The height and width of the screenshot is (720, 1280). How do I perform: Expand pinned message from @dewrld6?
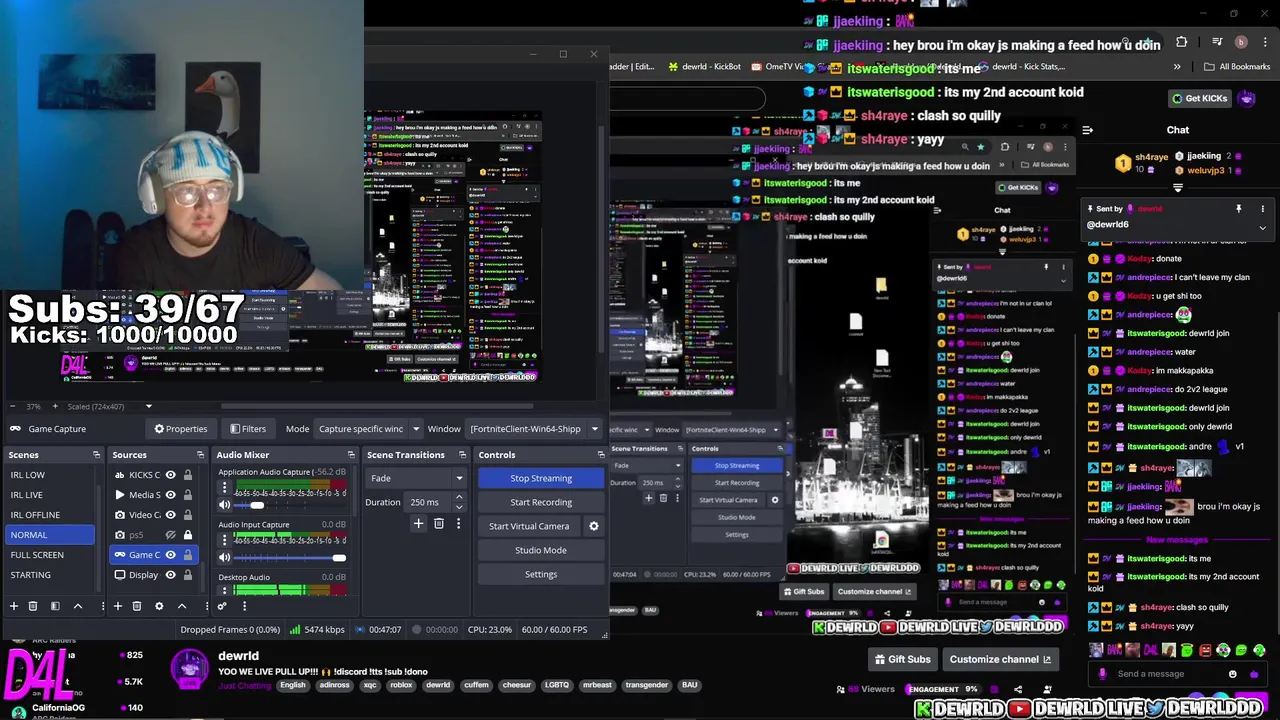tap(1262, 227)
